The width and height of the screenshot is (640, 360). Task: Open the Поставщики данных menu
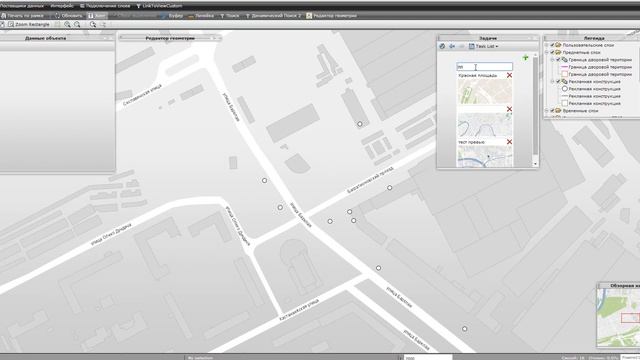22,6
